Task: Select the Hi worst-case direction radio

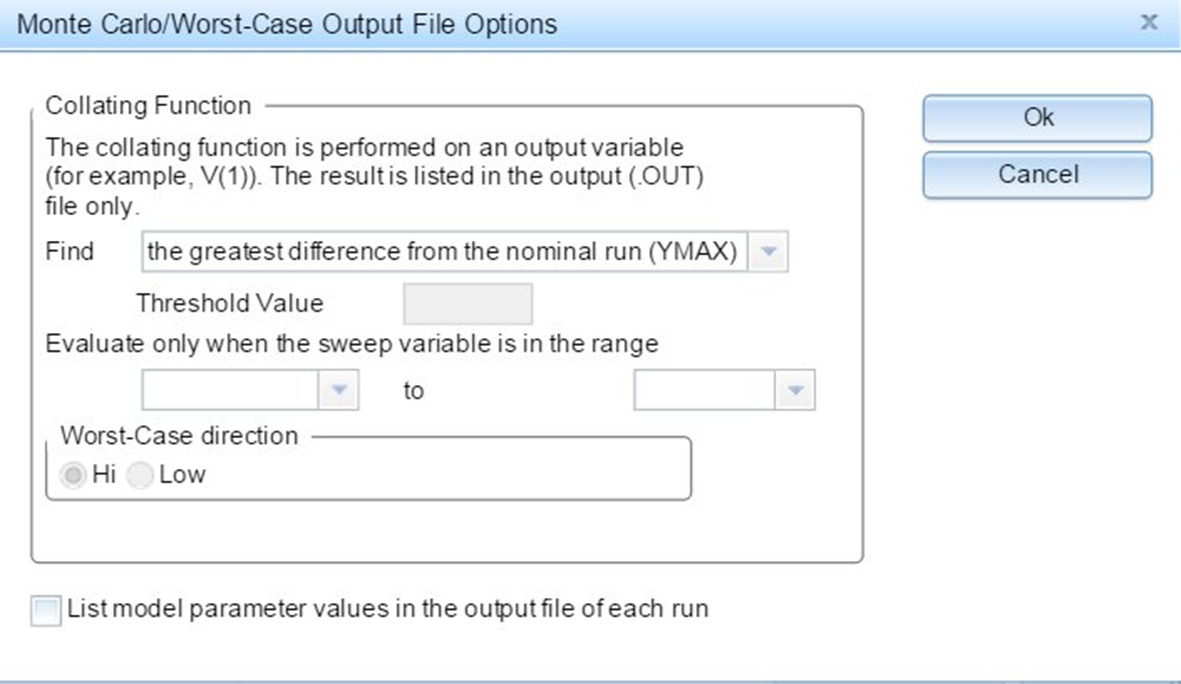Action: pos(75,475)
